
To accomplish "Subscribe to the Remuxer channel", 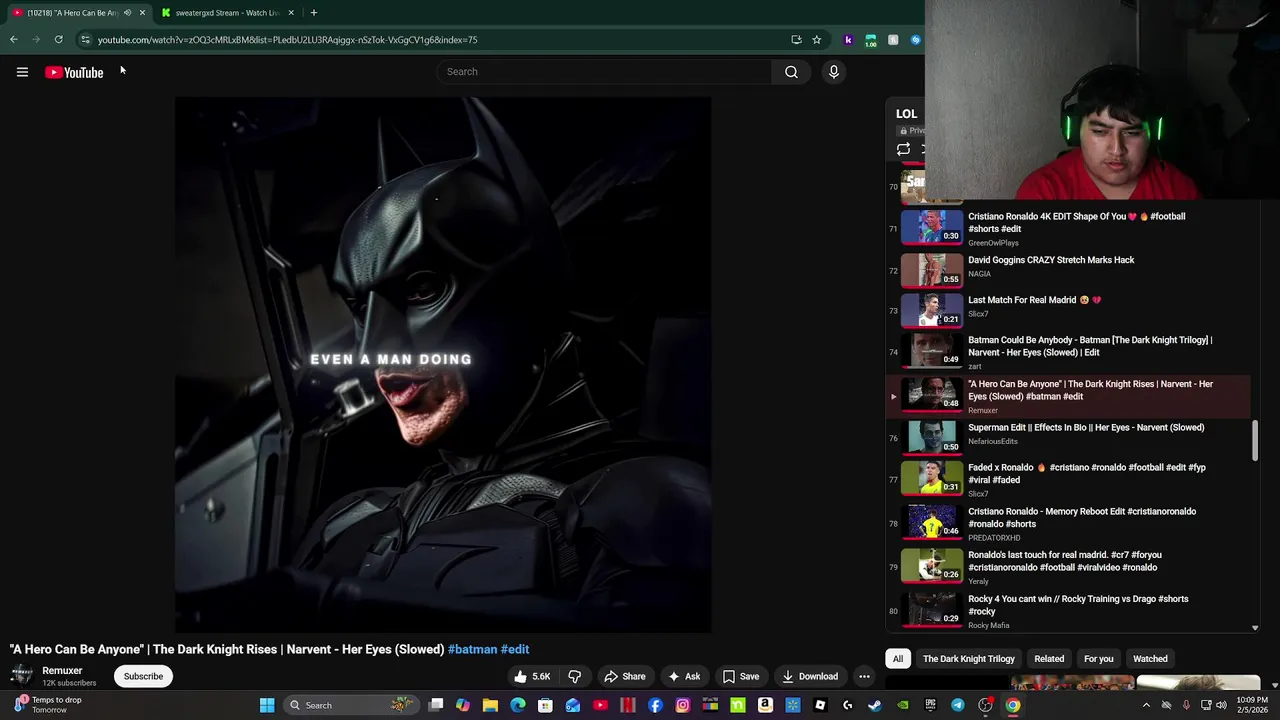I will coord(143,677).
